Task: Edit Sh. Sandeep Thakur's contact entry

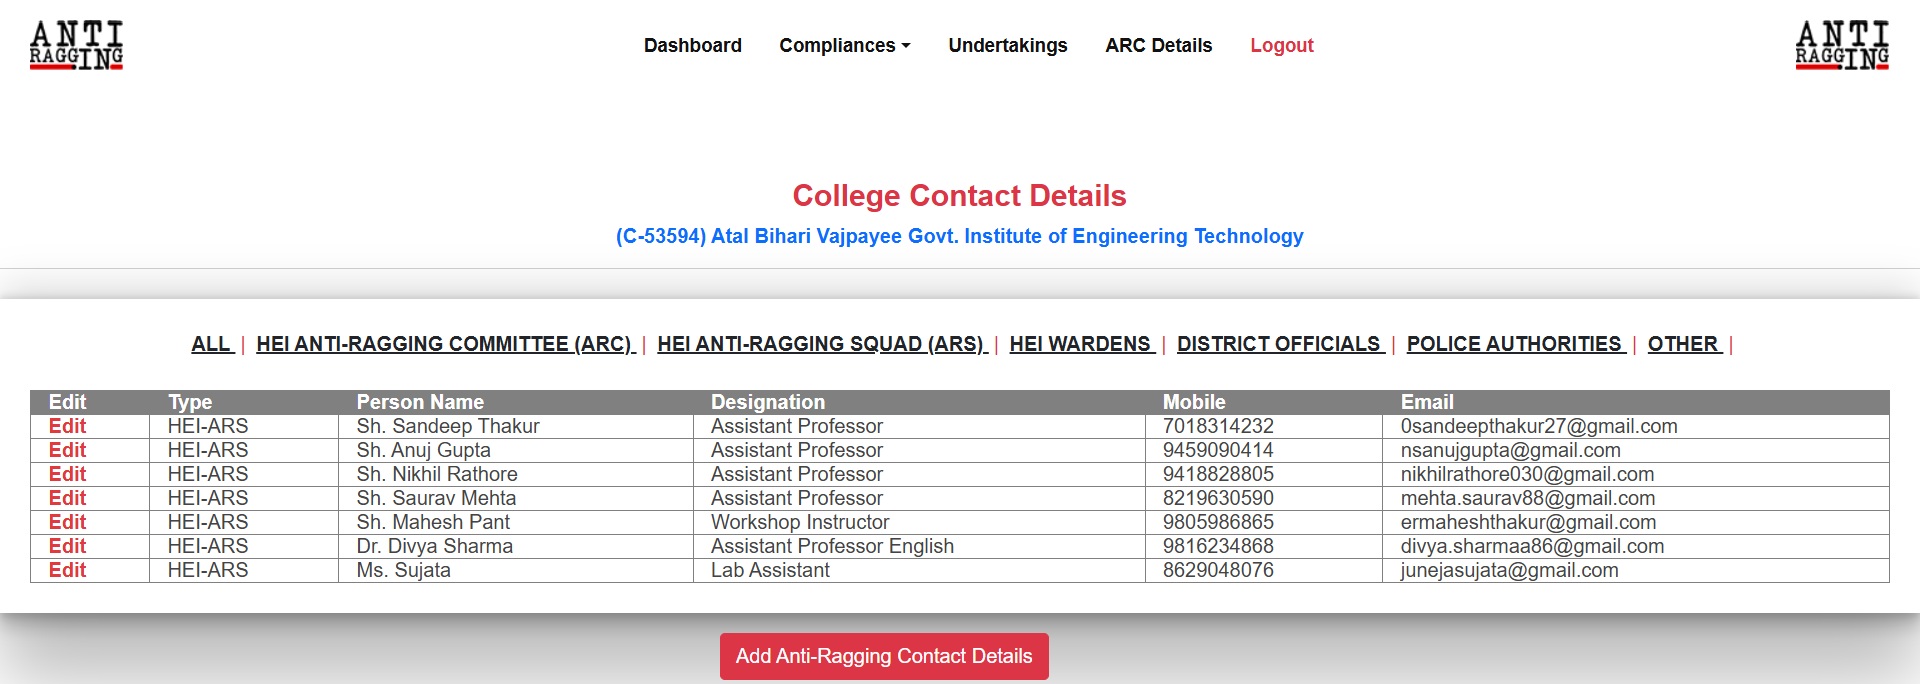Action: pyautogui.click(x=67, y=426)
